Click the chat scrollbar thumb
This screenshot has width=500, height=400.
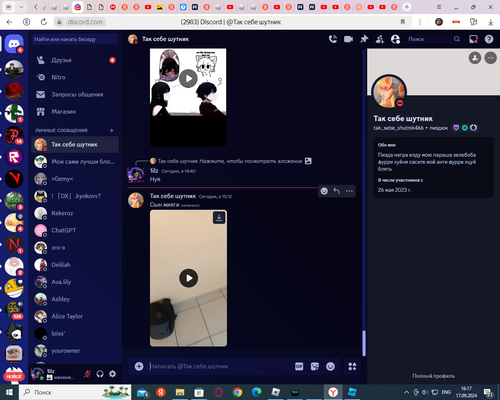pos(364,343)
